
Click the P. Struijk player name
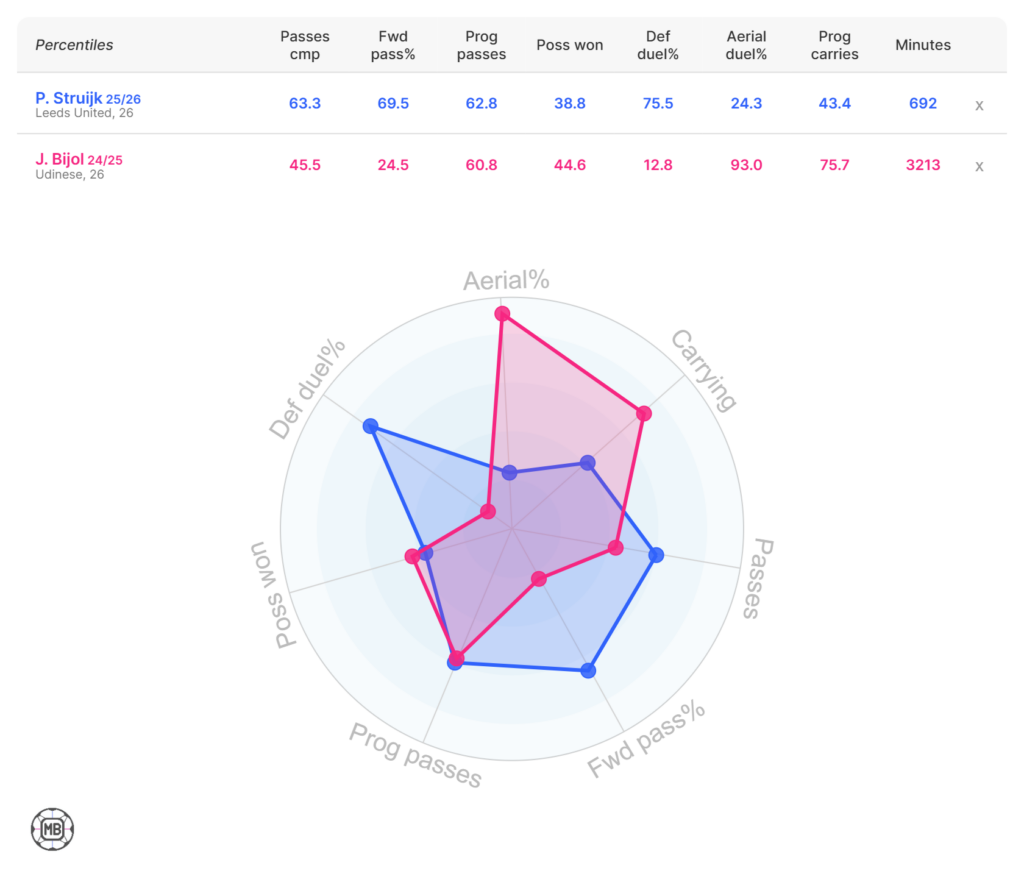68,98
